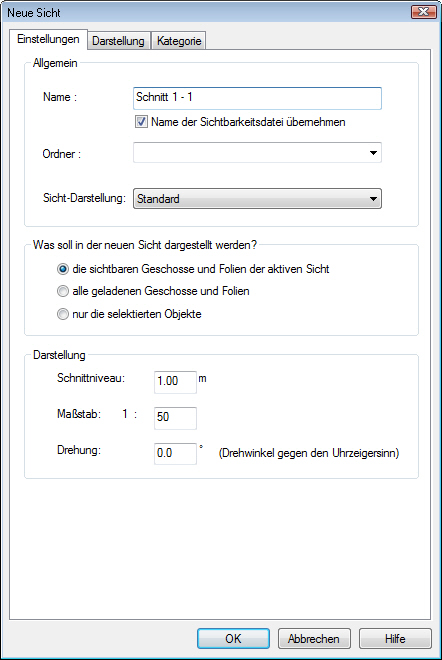The width and height of the screenshot is (442, 660).
Task: Select nur die selektierten Objekte radio button
Action: coord(63,314)
